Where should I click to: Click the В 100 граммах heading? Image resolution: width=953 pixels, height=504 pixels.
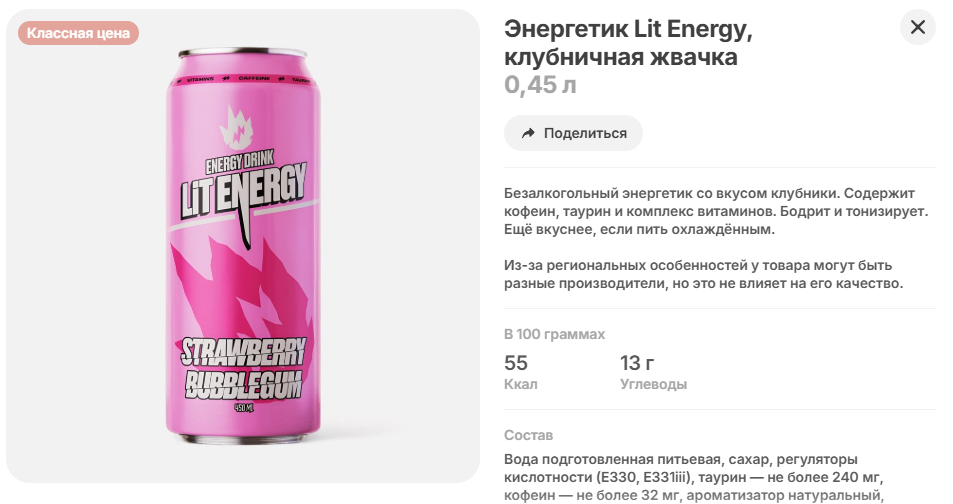[x=554, y=334]
